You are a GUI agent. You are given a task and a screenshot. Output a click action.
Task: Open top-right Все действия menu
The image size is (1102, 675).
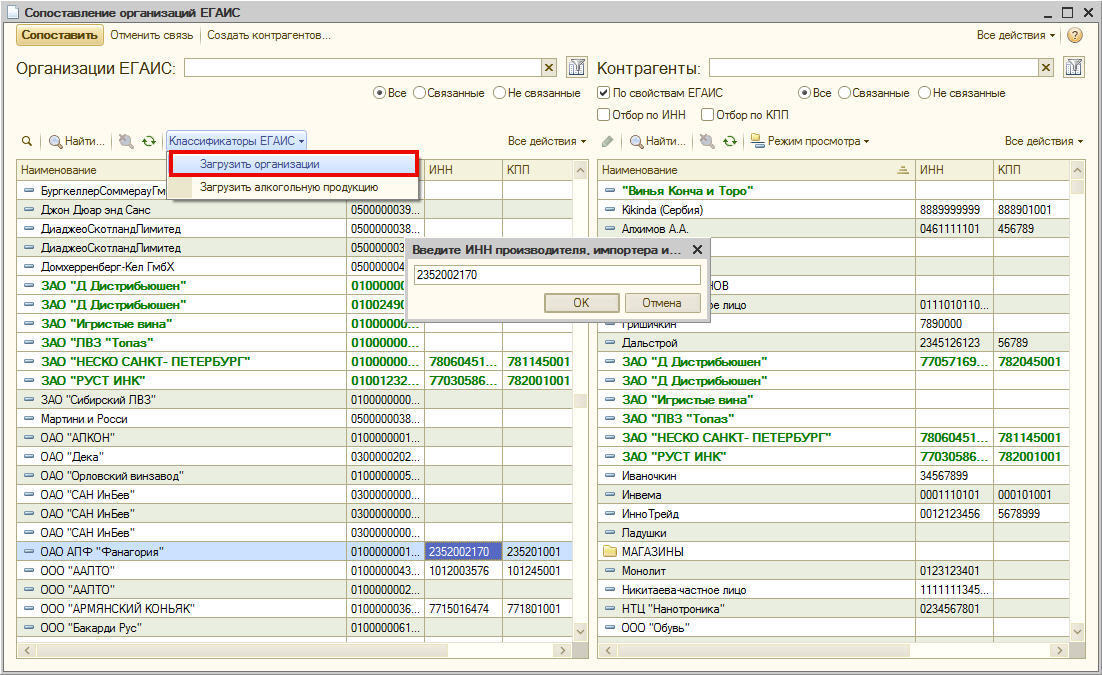pyautogui.click(x=1016, y=35)
